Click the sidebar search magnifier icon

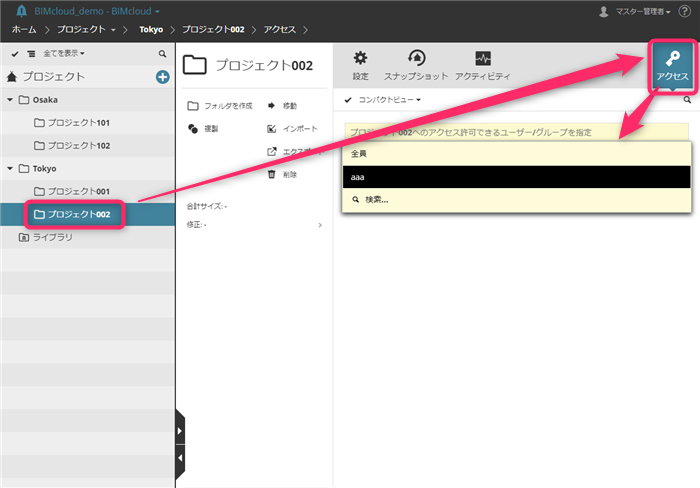click(162, 54)
